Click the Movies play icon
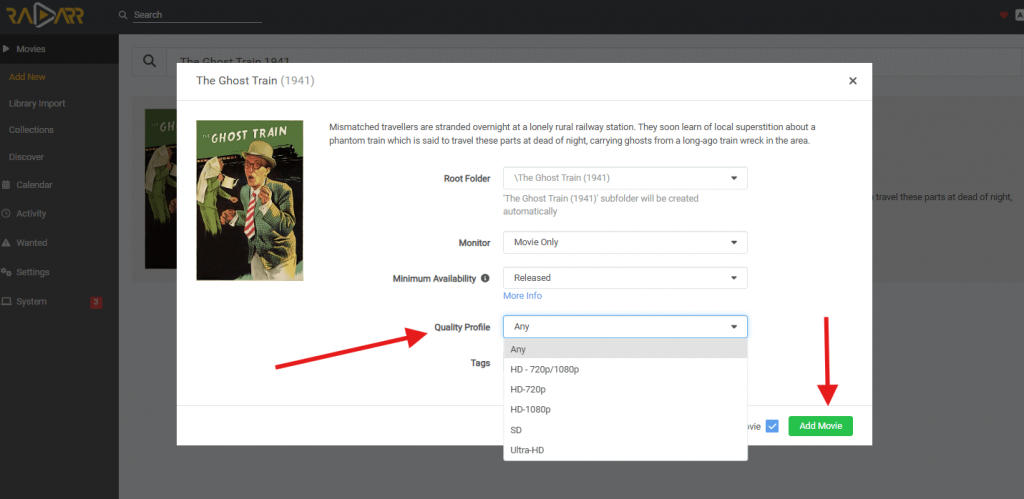 6,49
